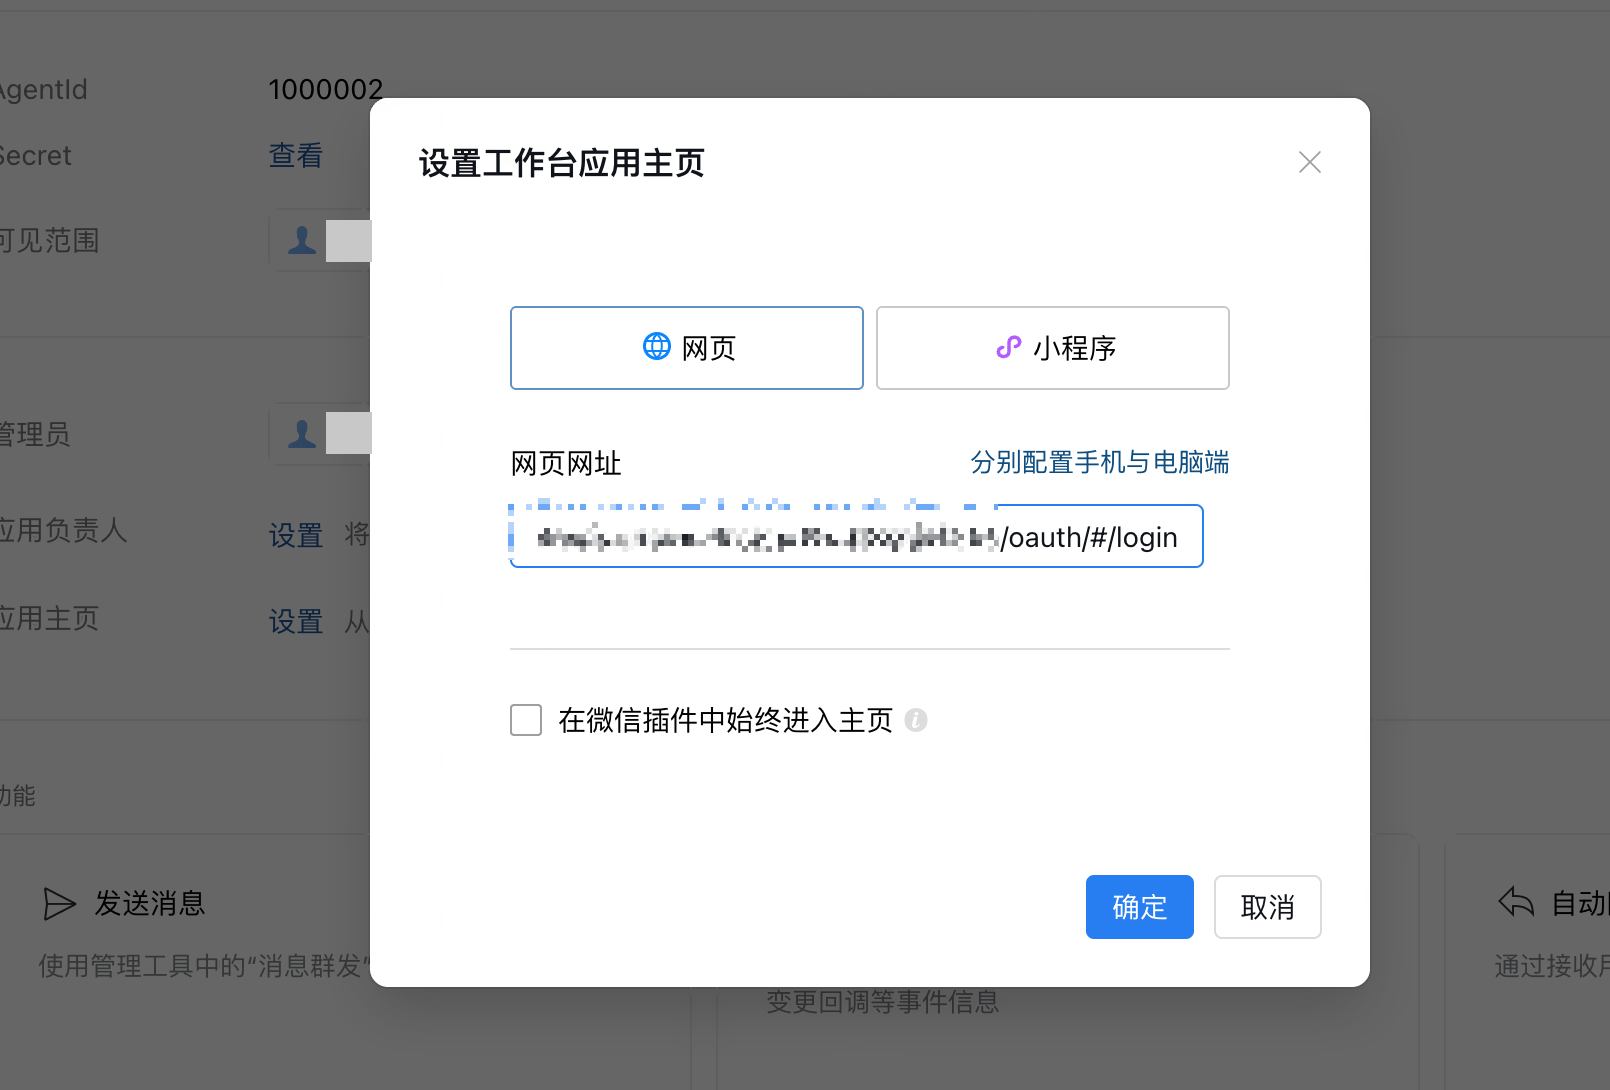Open 分别配置手机与电脑端 link
Screen dimensions: 1610x1090
[1100, 462]
